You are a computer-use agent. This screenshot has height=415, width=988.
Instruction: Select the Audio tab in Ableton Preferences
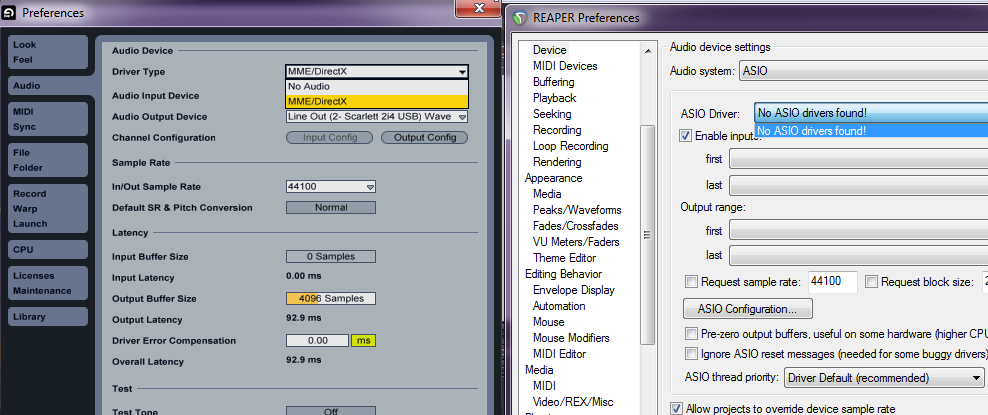pyautogui.click(x=48, y=86)
